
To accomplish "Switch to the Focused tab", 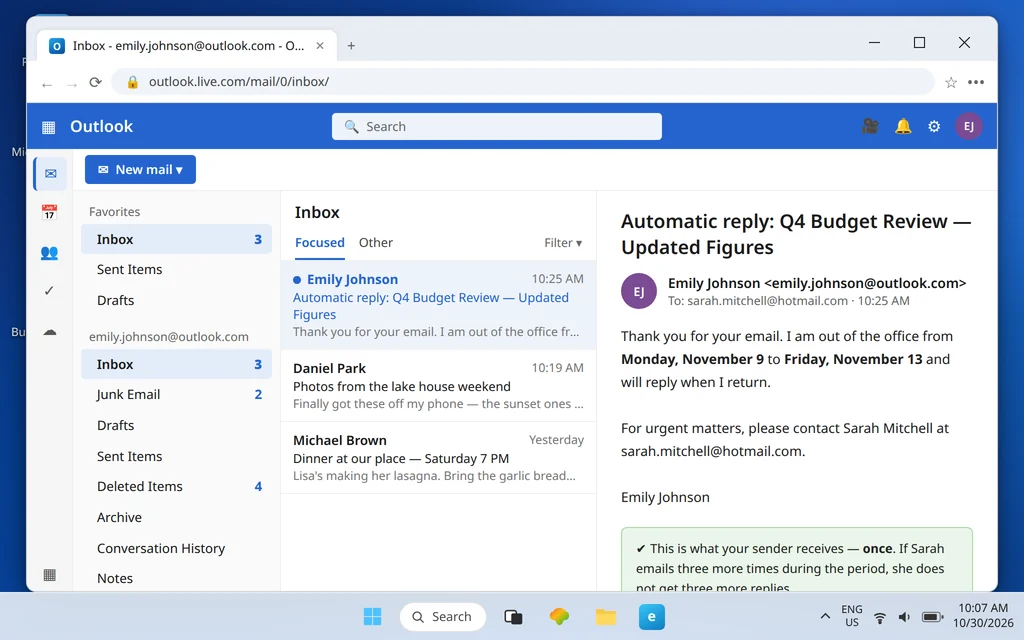I will tap(320, 243).
